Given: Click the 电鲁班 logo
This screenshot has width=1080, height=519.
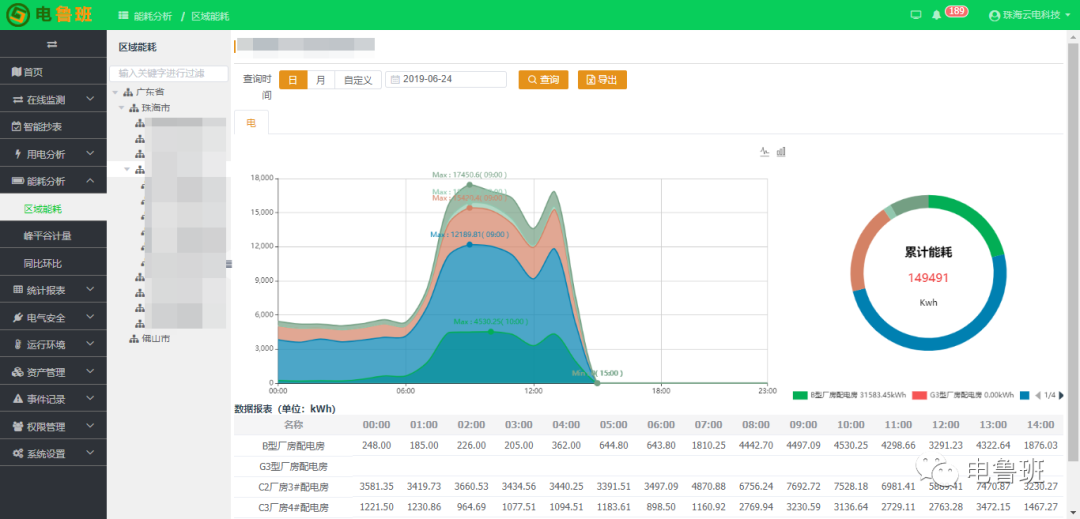Looking at the screenshot, I should [51, 16].
